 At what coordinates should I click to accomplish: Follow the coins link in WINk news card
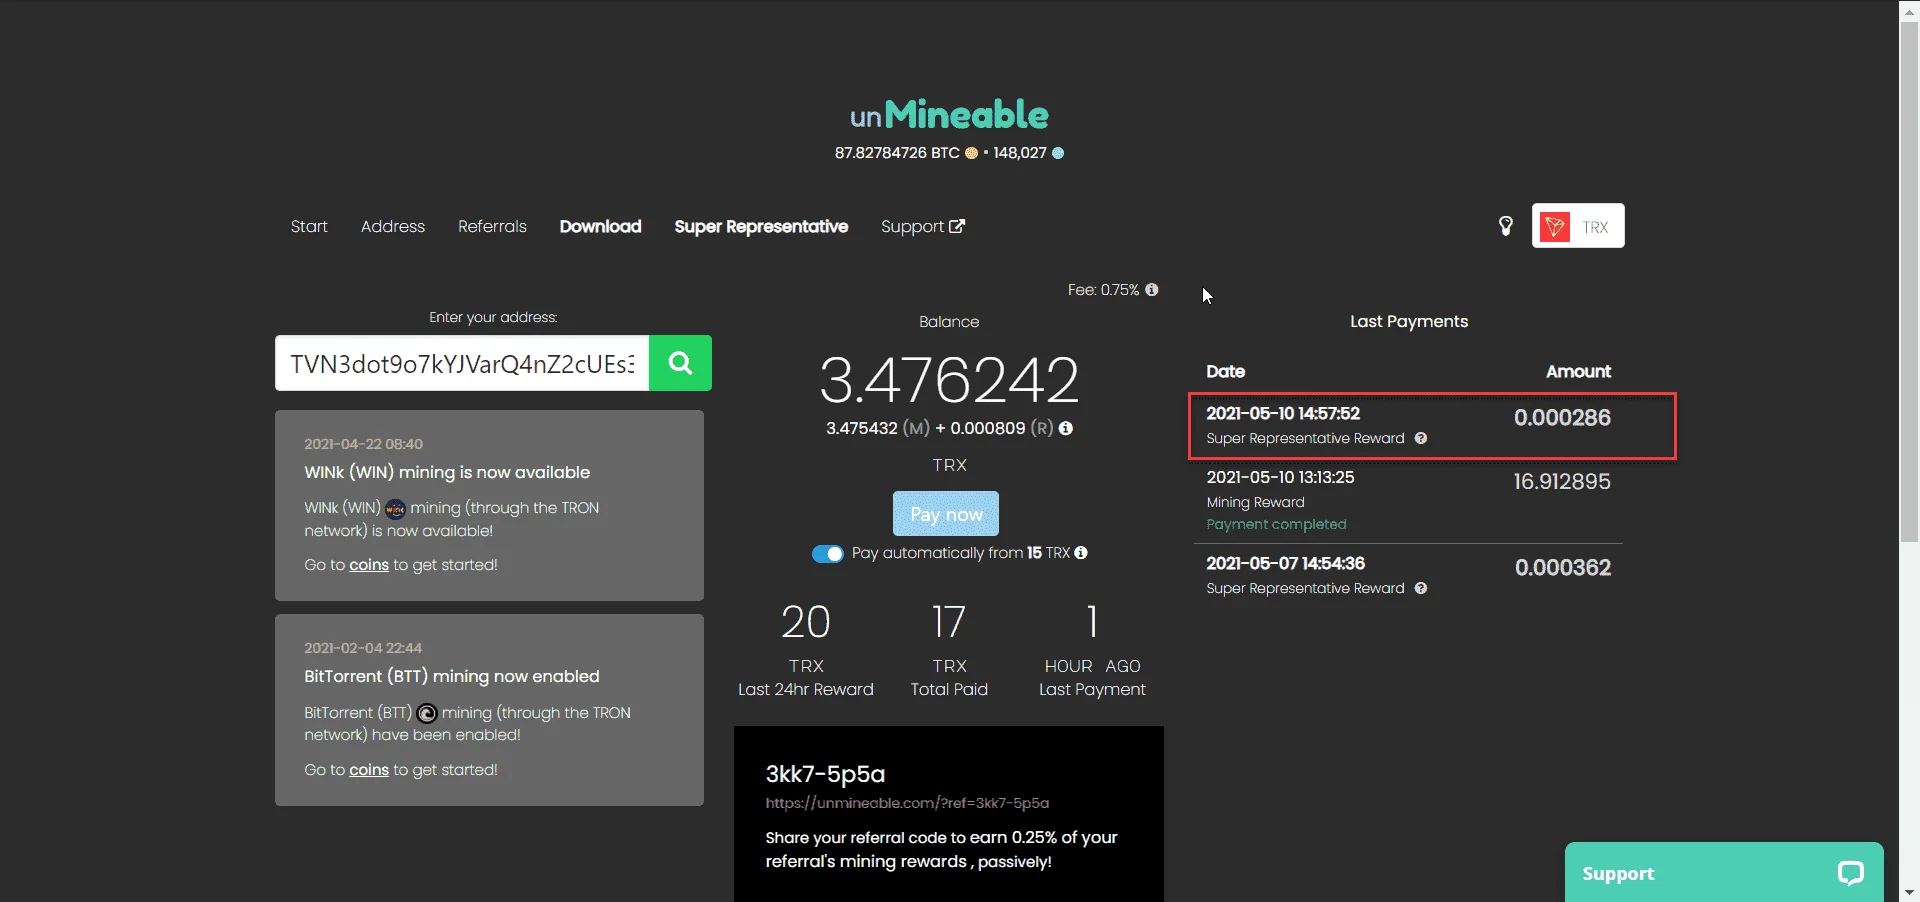click(368, 565)
